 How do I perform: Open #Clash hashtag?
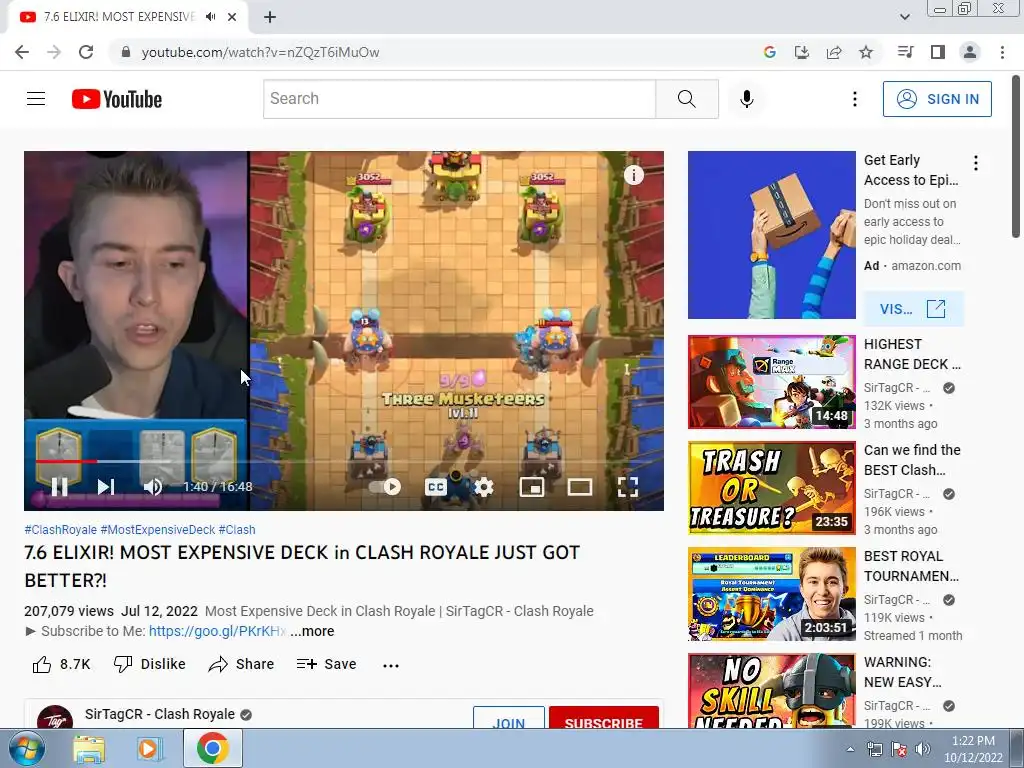tap(236, 530)
